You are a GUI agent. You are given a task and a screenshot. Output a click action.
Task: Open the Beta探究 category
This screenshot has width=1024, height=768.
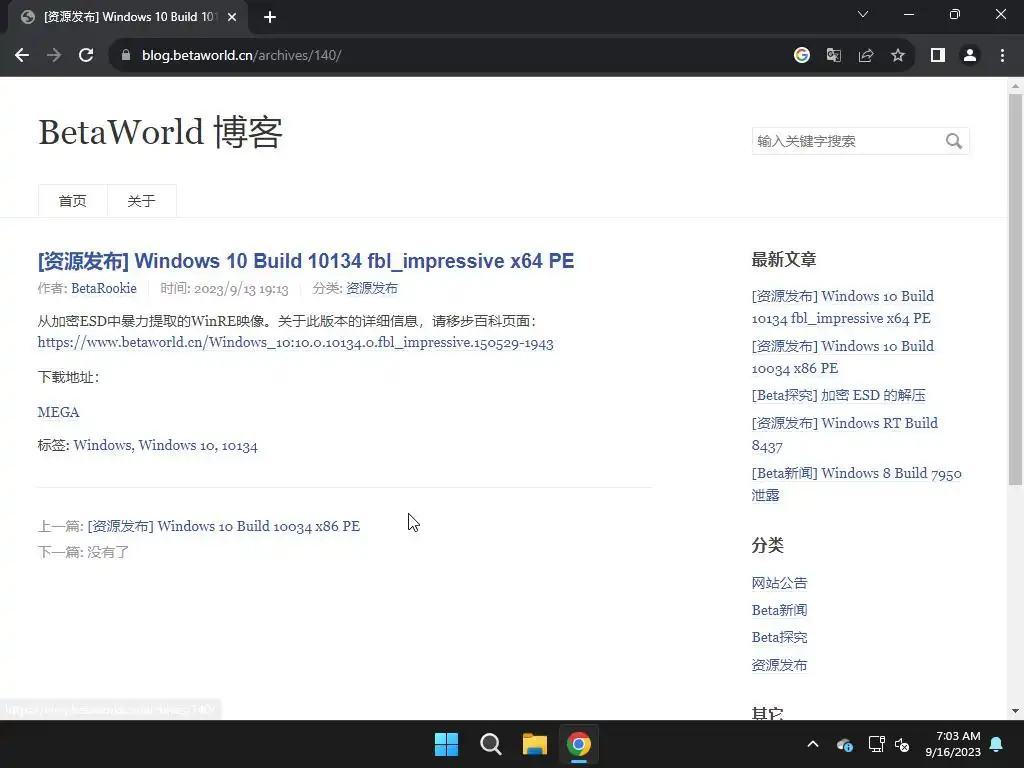[779, 637]
